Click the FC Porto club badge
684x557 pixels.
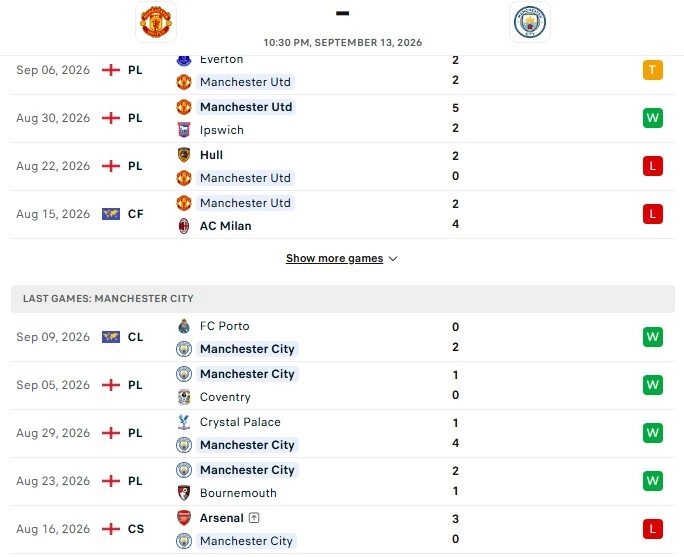click(x=184, y=326)
